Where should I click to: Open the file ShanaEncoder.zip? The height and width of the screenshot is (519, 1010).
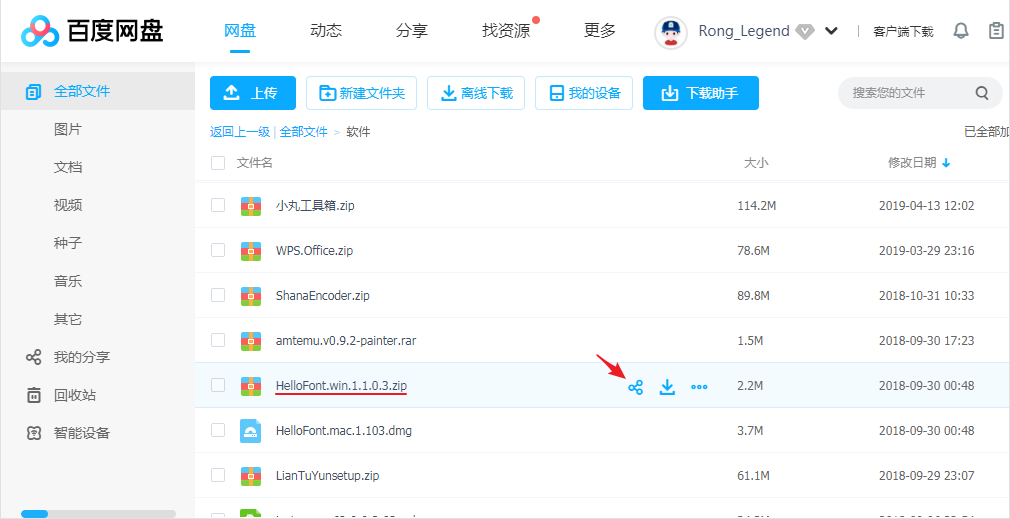point(322,296)
